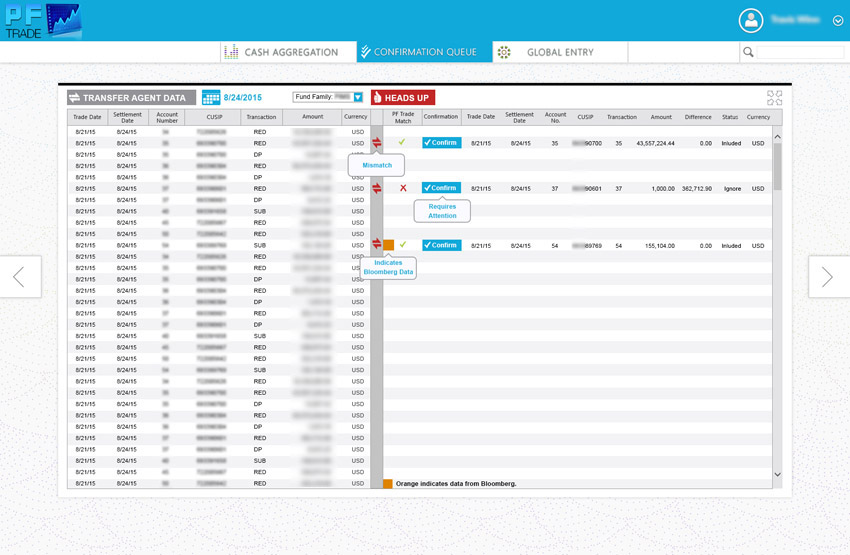Image resolution: width=850 pixels, height=555 pixels.
Task: Click the PF Trade logo
Action: point(43,21)
